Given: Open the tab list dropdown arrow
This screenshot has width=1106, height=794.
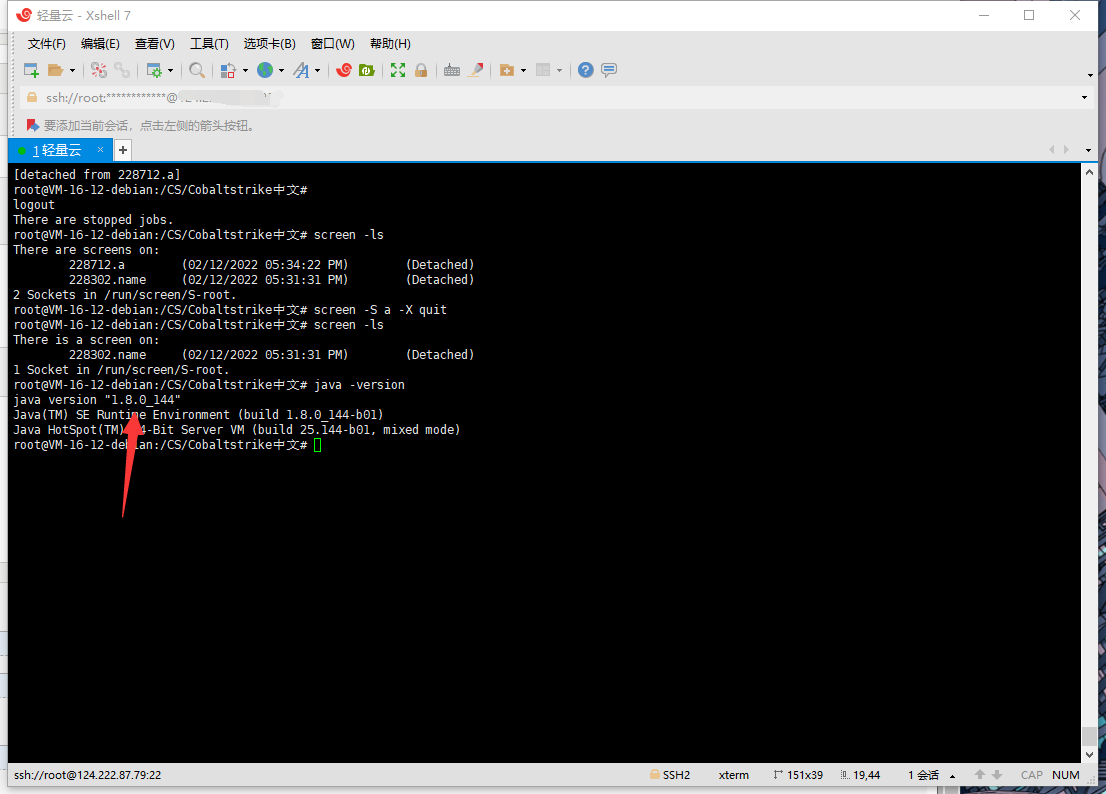Looking at the screenshot, I should (x=1088, y=150).
